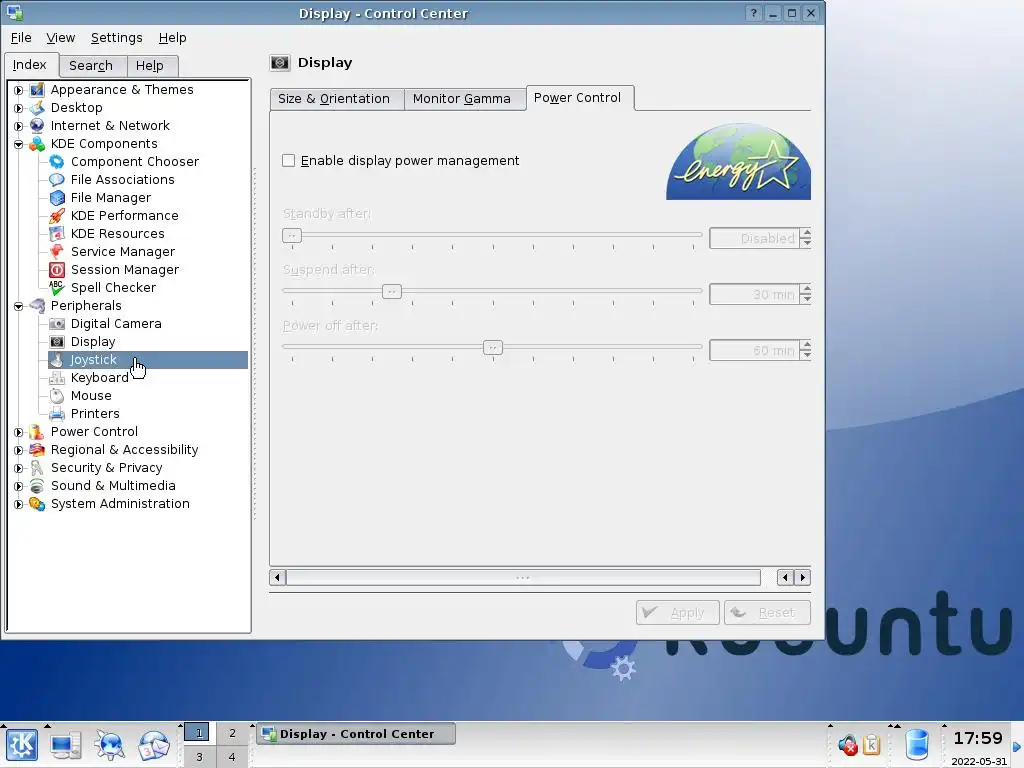Click the System Administration icon
This screenshot has width=1024, height=768.
click(37, 504)
